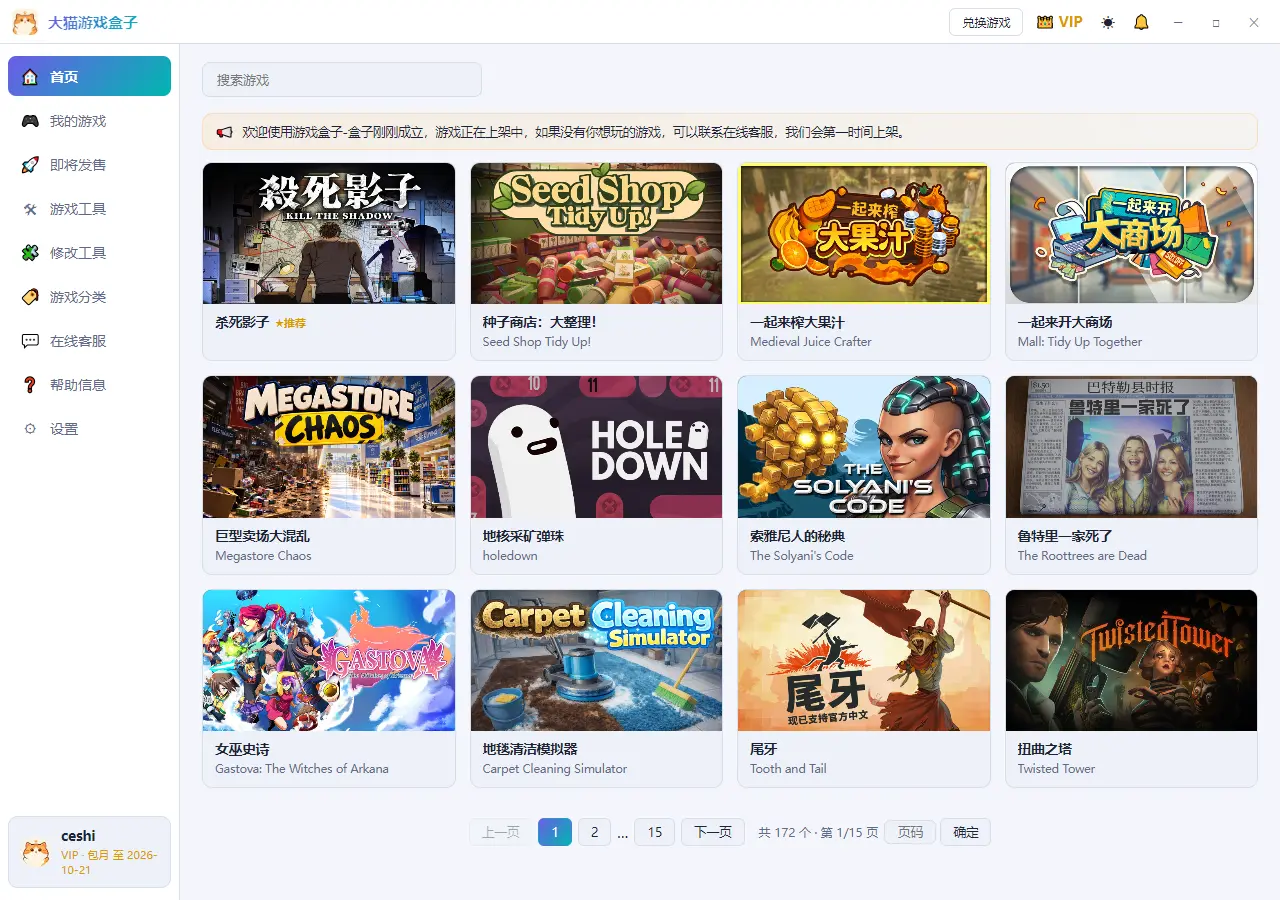Click the ceshi user cat avatar
Image resolution: width=1280 pixels, height=900 pixels.
click(36, 853)
